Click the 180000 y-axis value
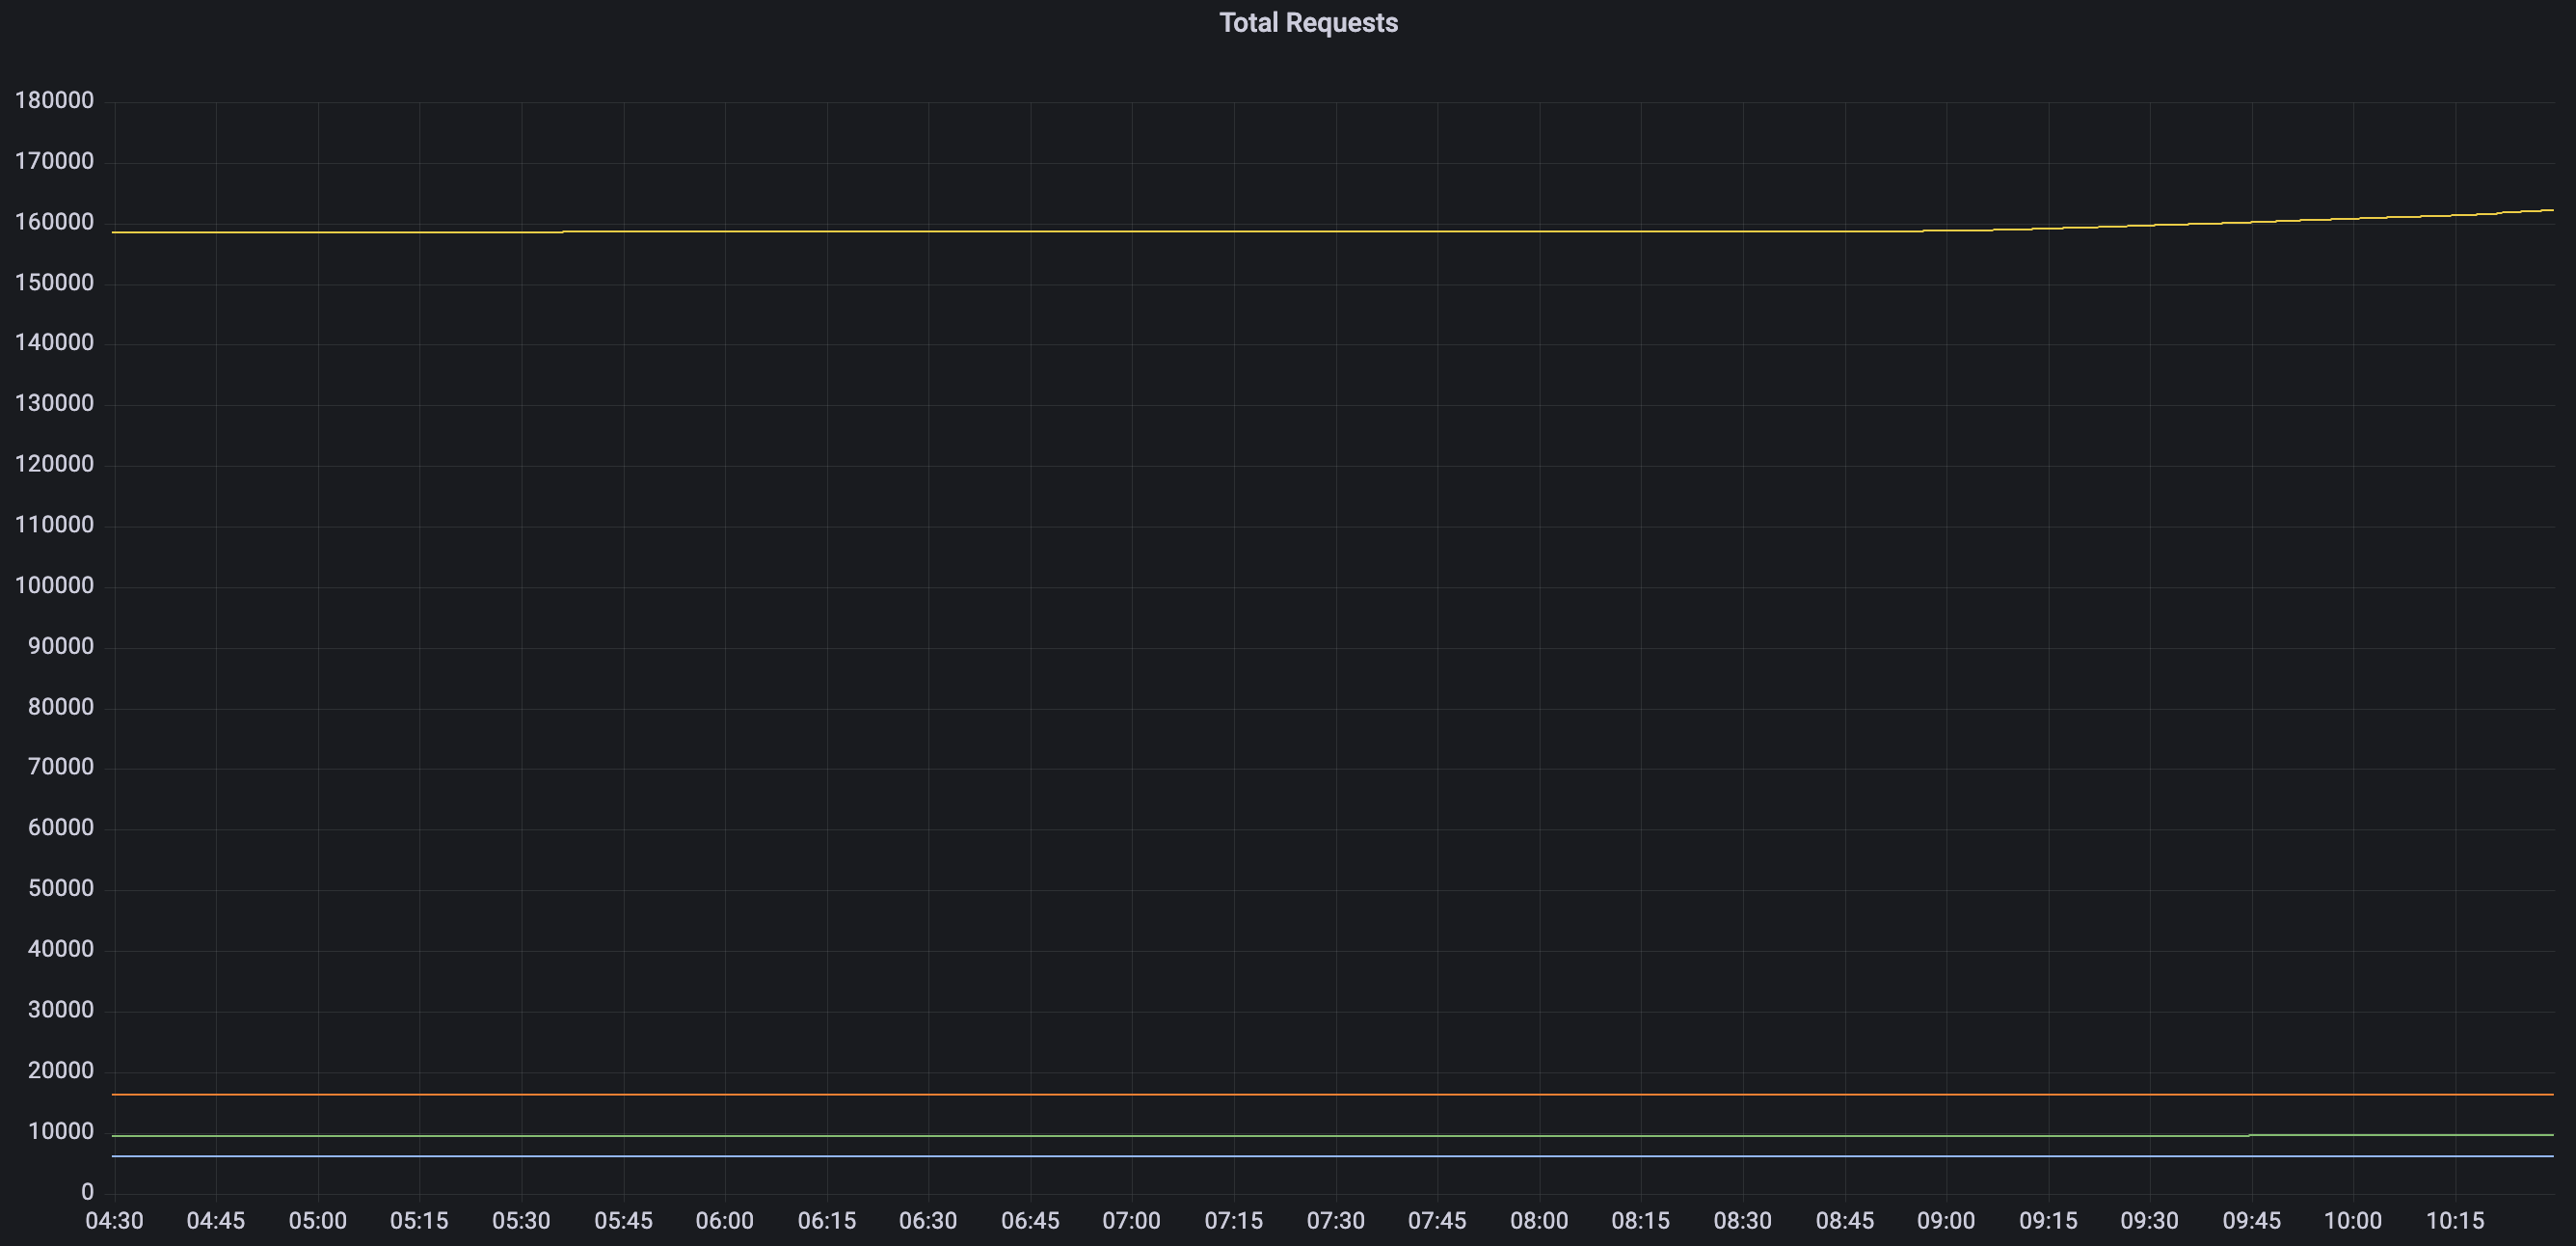This screenshot has width=2576, height=1246. (x=55, y=99)
